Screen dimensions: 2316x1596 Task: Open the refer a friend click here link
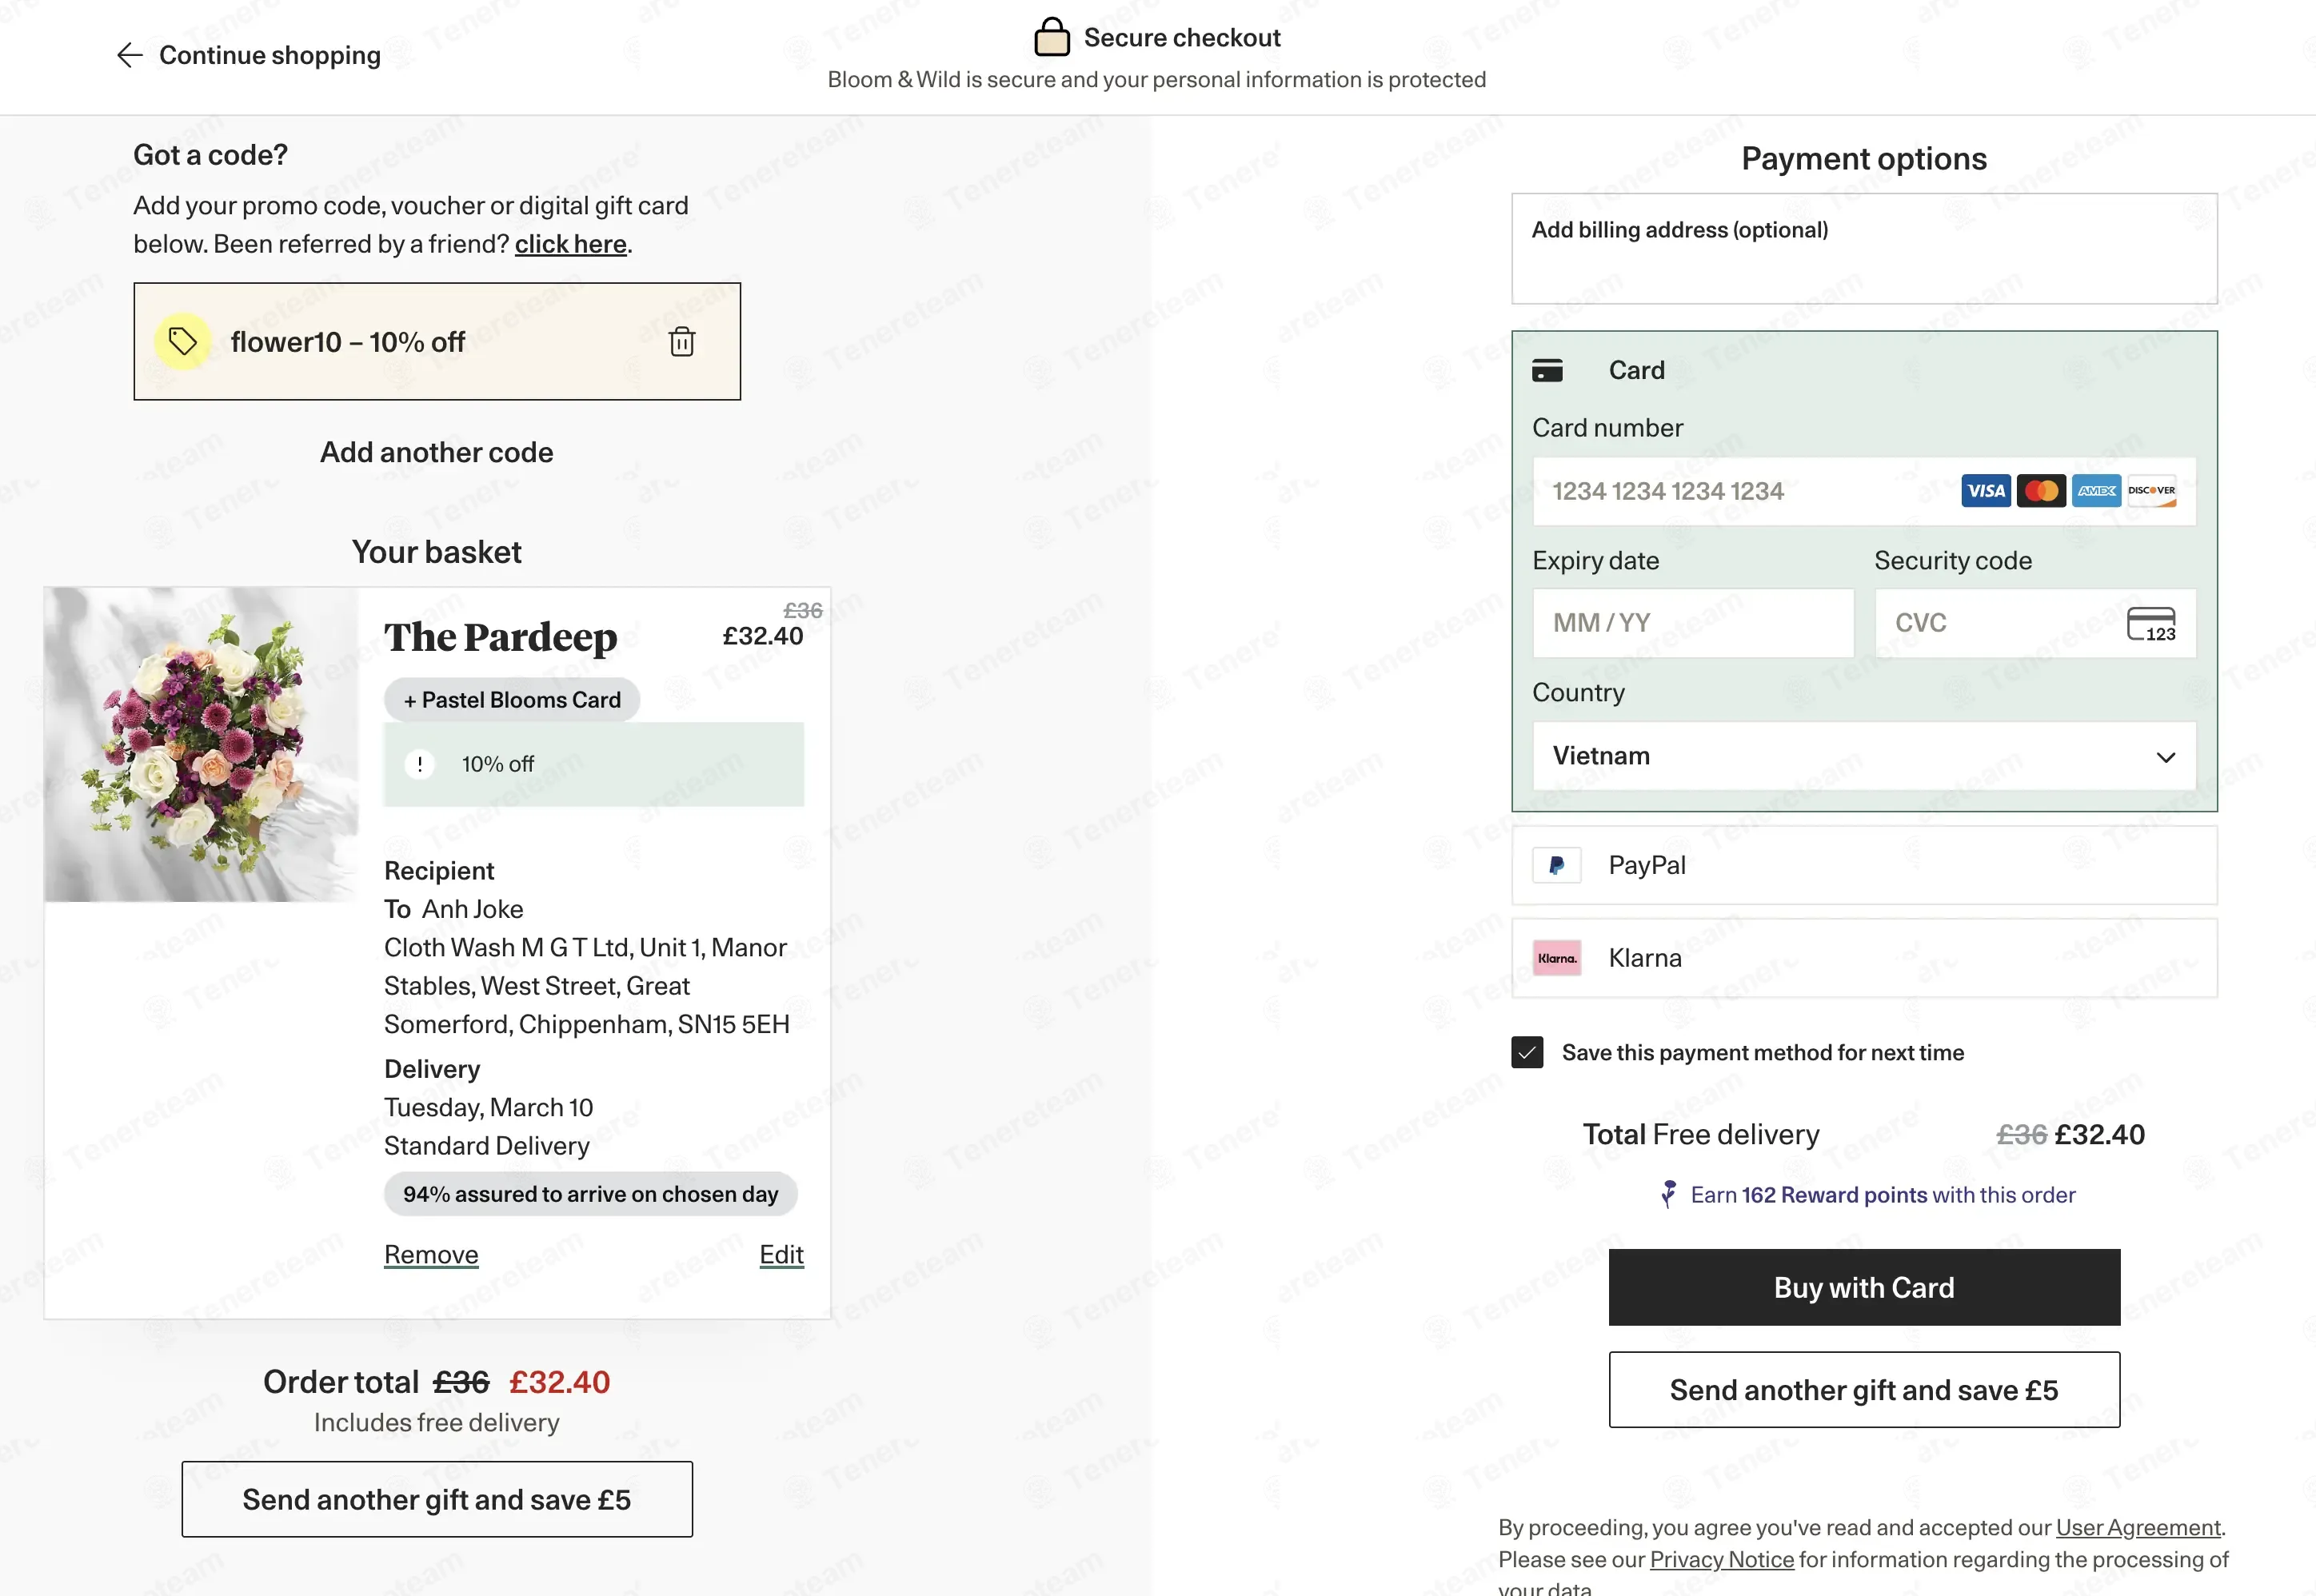tap(570, 244)
